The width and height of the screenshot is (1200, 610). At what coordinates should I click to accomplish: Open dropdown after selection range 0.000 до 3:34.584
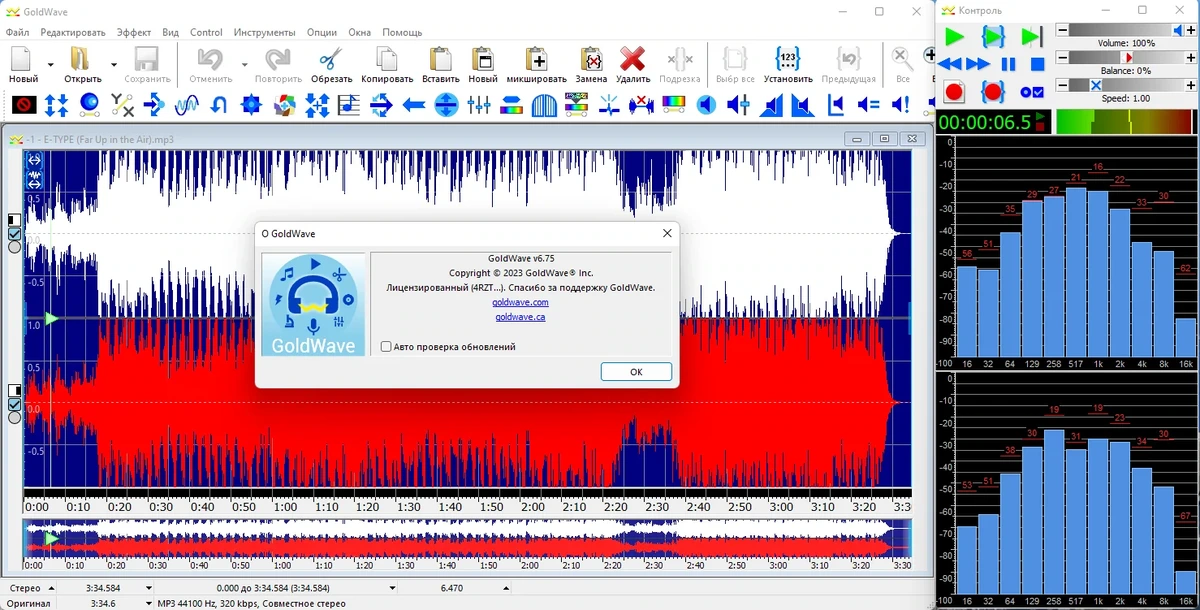392,588
